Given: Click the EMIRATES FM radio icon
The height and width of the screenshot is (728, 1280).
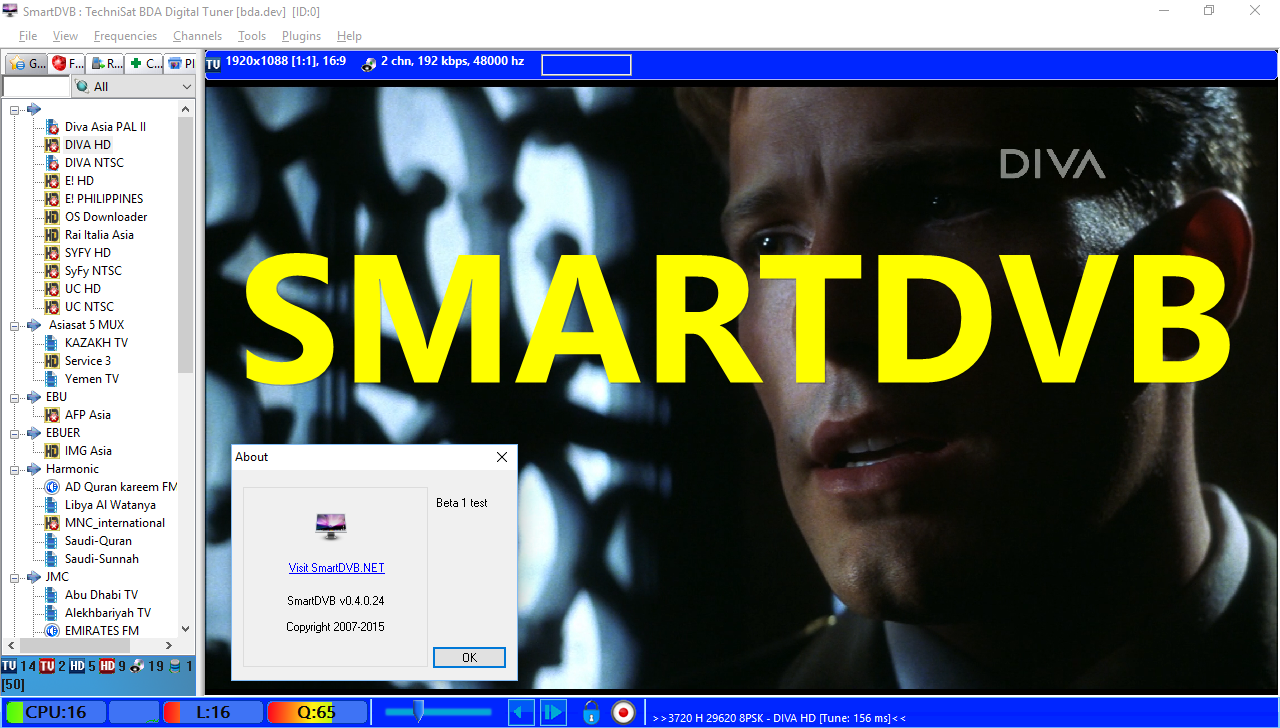Looking at the screenshot, I should (52, 631).
